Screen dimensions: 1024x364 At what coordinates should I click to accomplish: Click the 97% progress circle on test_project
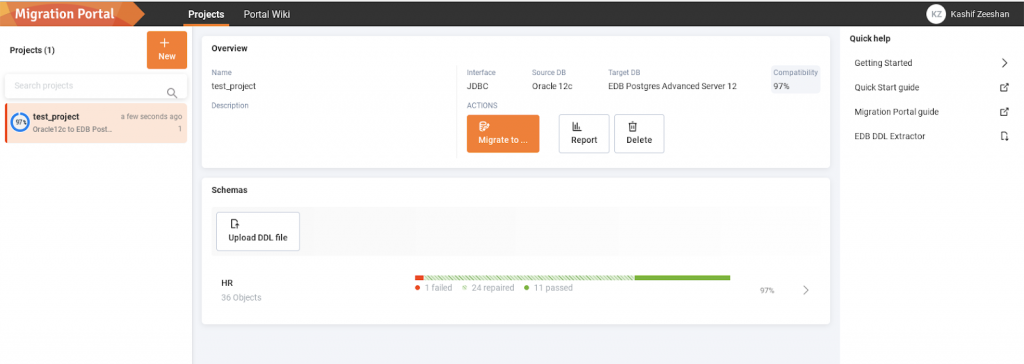click(20, 122)
